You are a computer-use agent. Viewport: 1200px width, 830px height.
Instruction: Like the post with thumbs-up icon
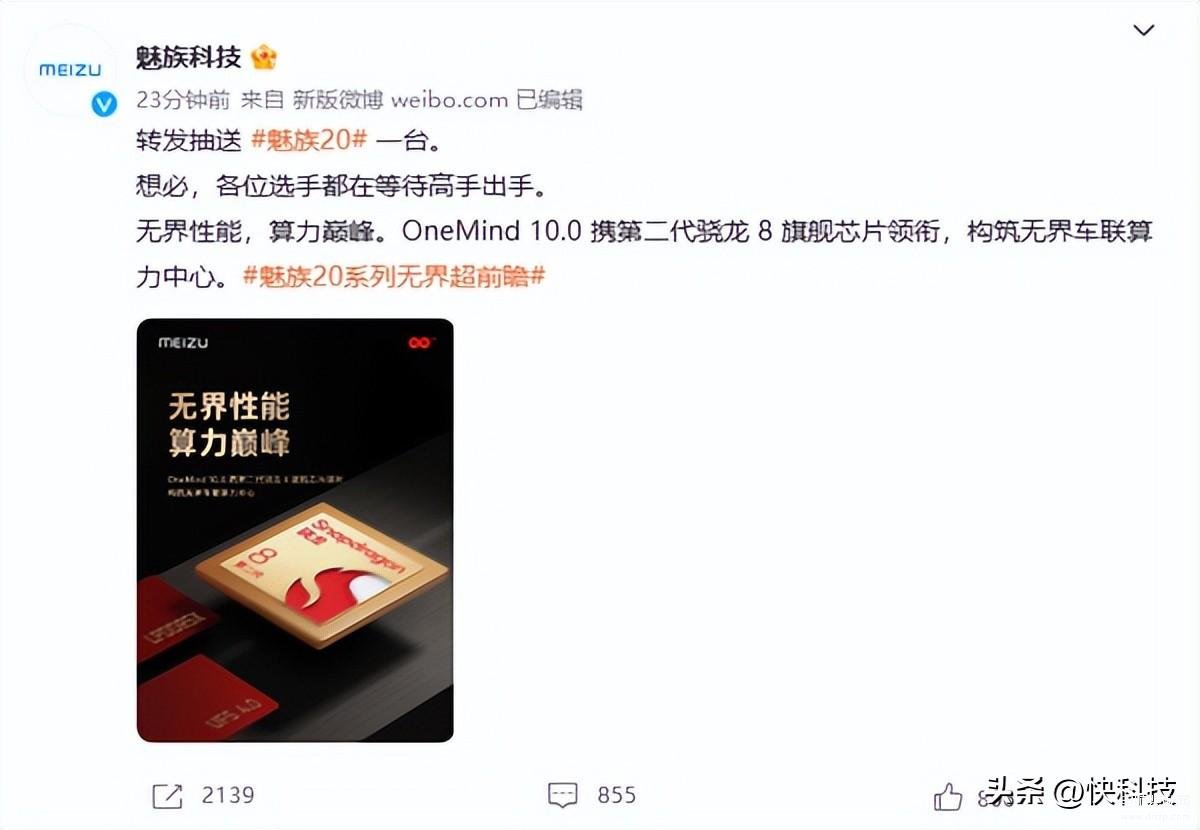(947, 796)
